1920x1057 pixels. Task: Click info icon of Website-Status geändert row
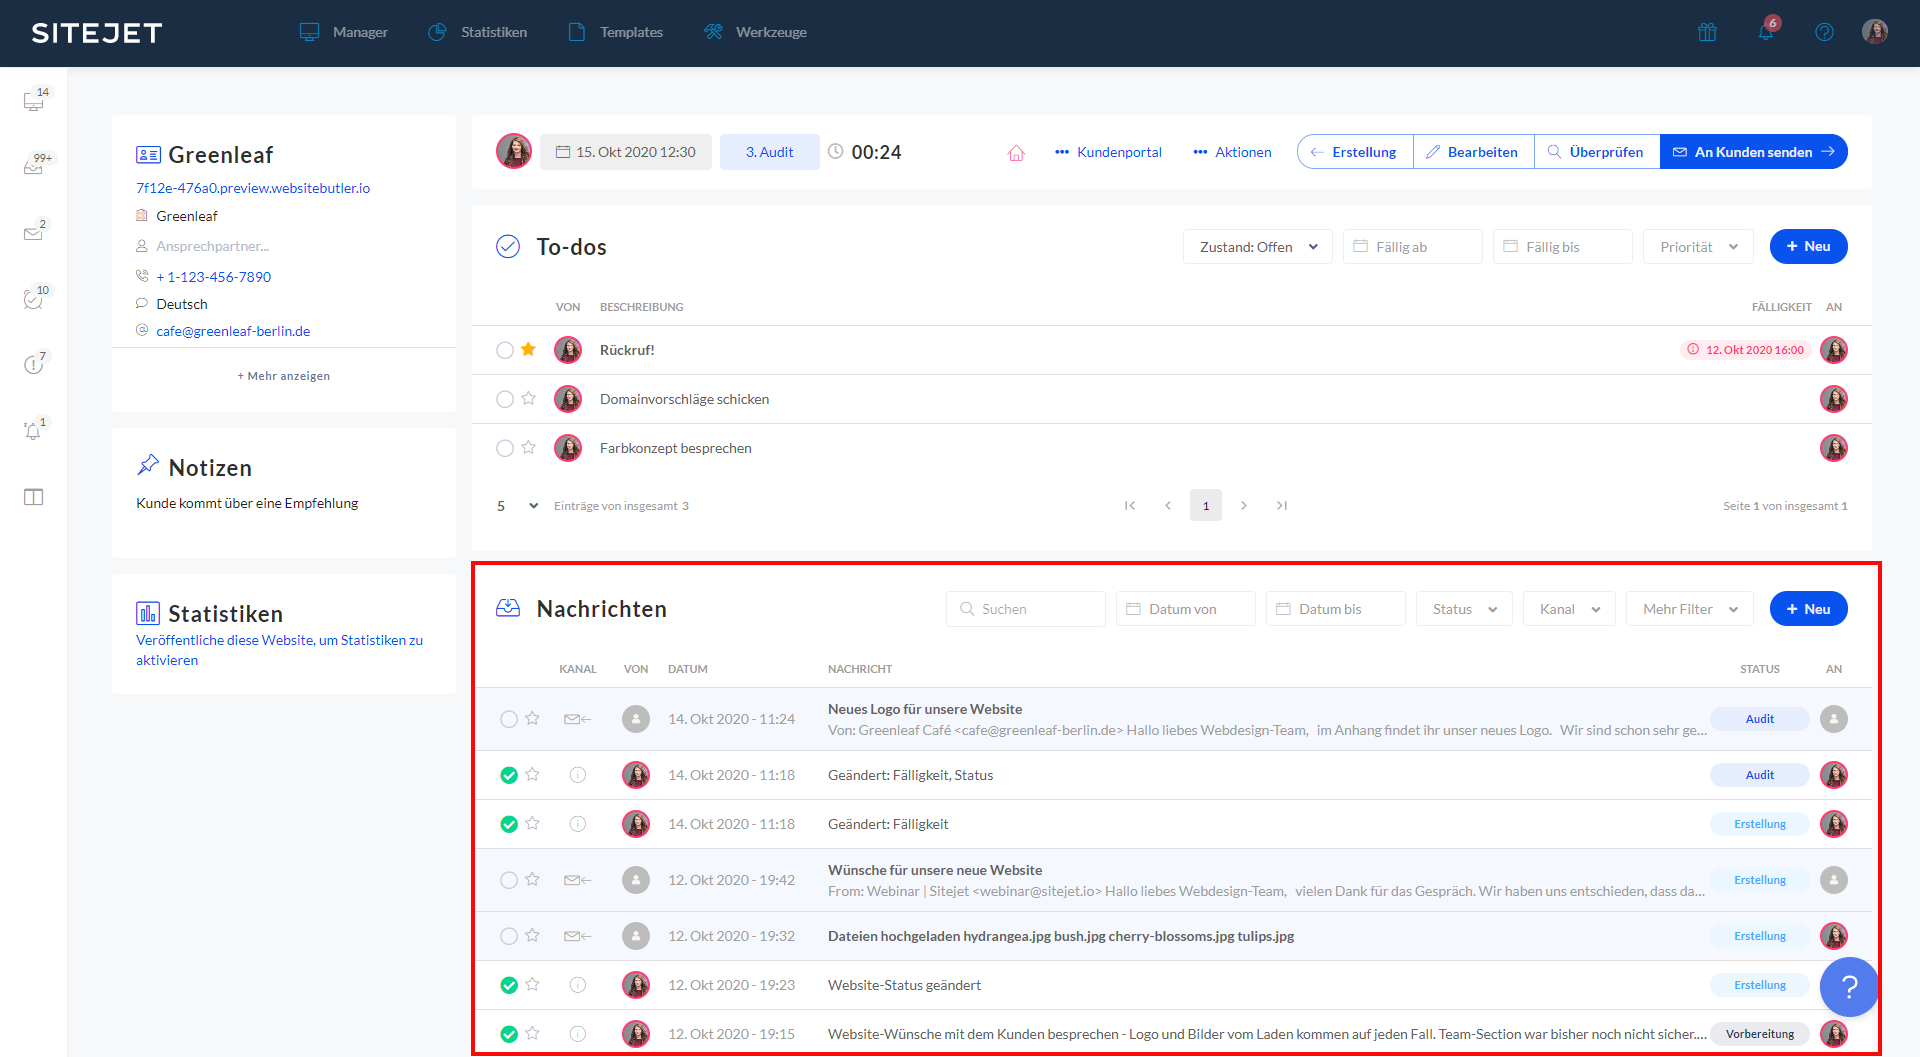click(578, 985)
